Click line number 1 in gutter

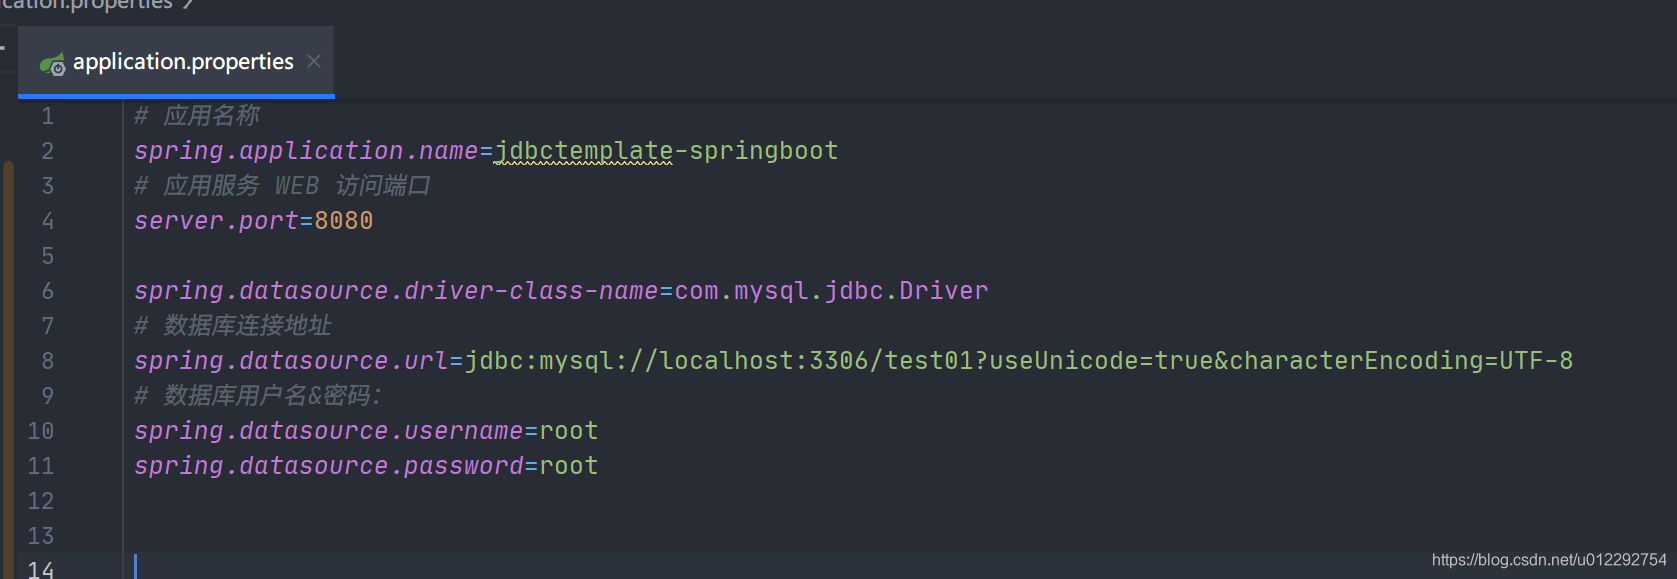(x=47, y=116)
